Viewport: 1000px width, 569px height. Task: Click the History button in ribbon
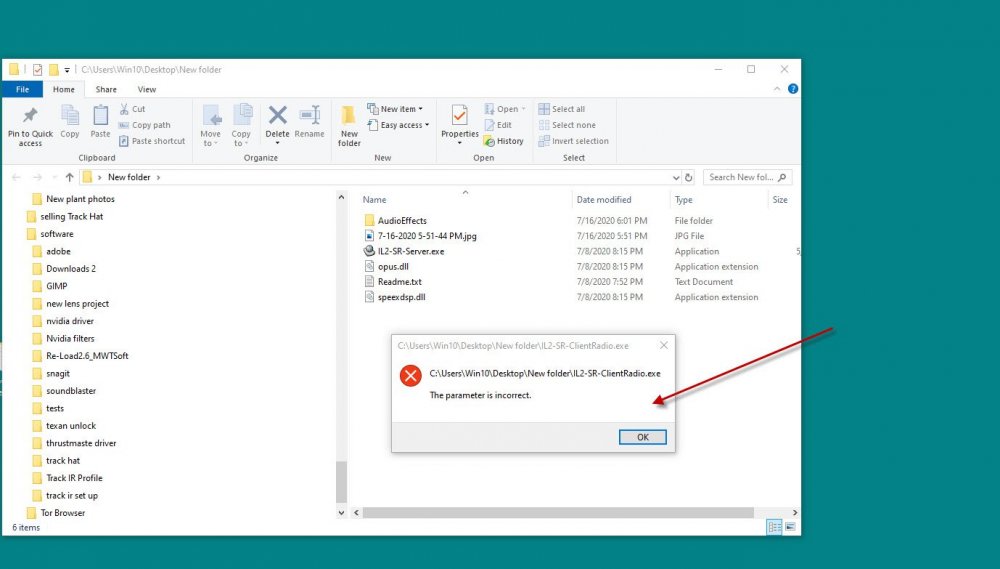(x=503, y=141)
